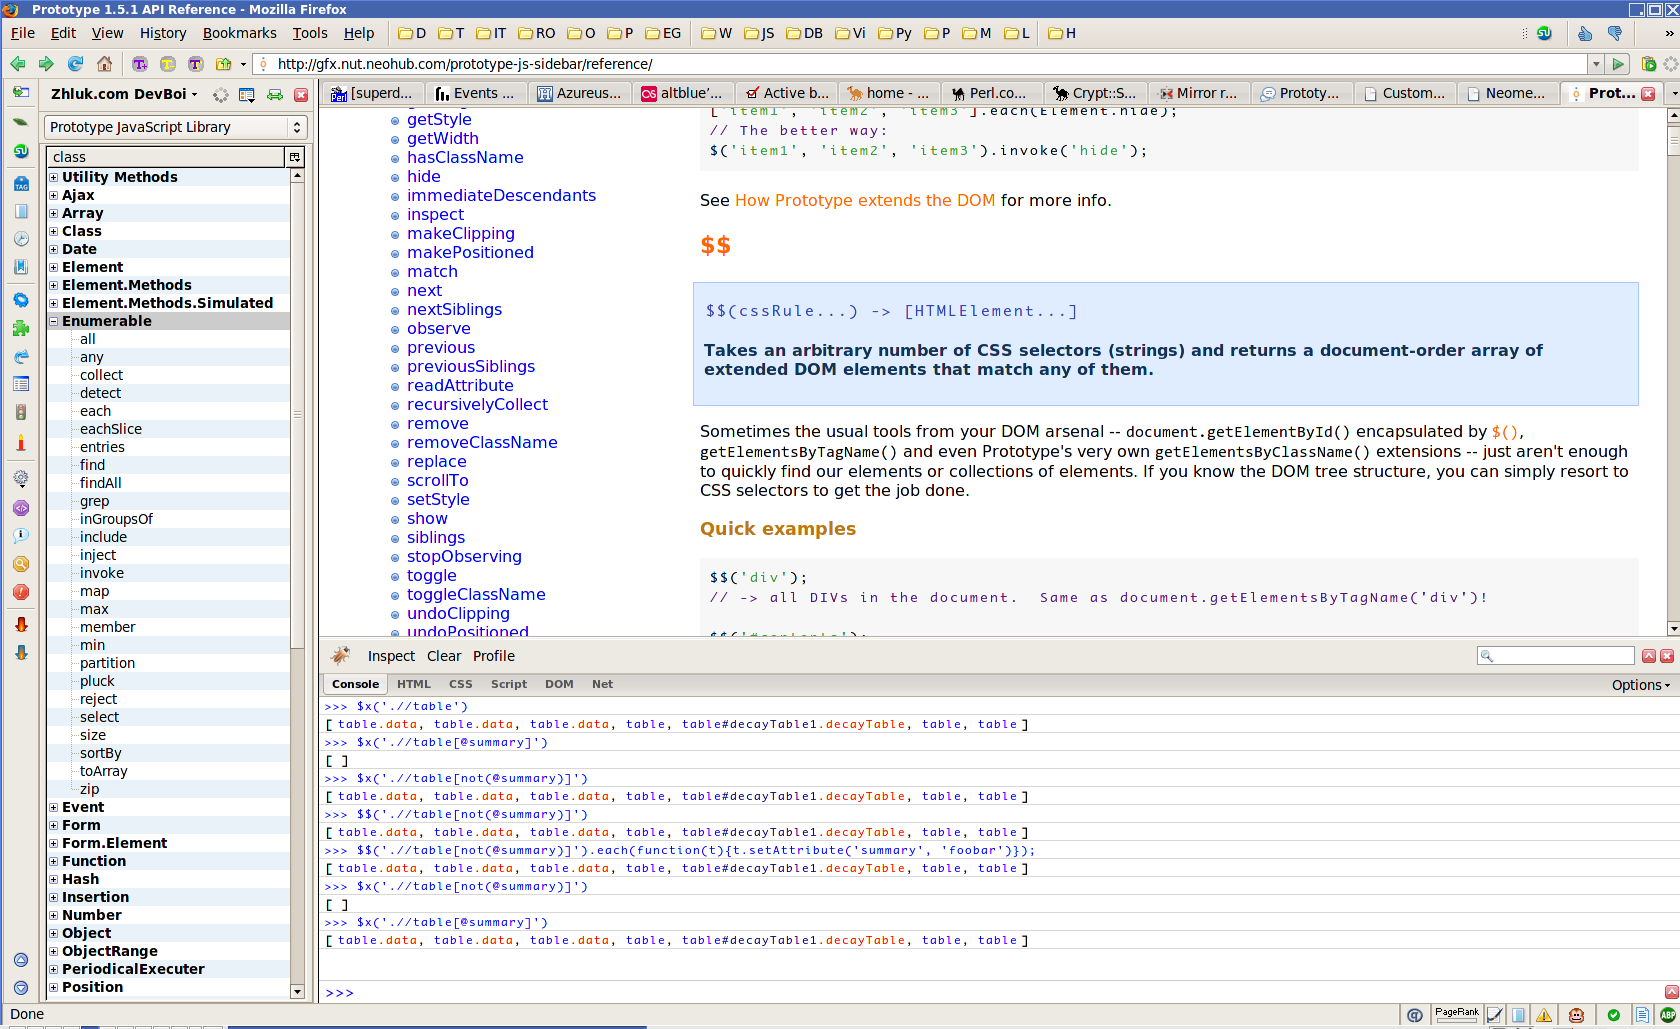Decrease text size with the T- icon
The width and height of the screenshot is (1680, 1029).
(x=167, y=64)
